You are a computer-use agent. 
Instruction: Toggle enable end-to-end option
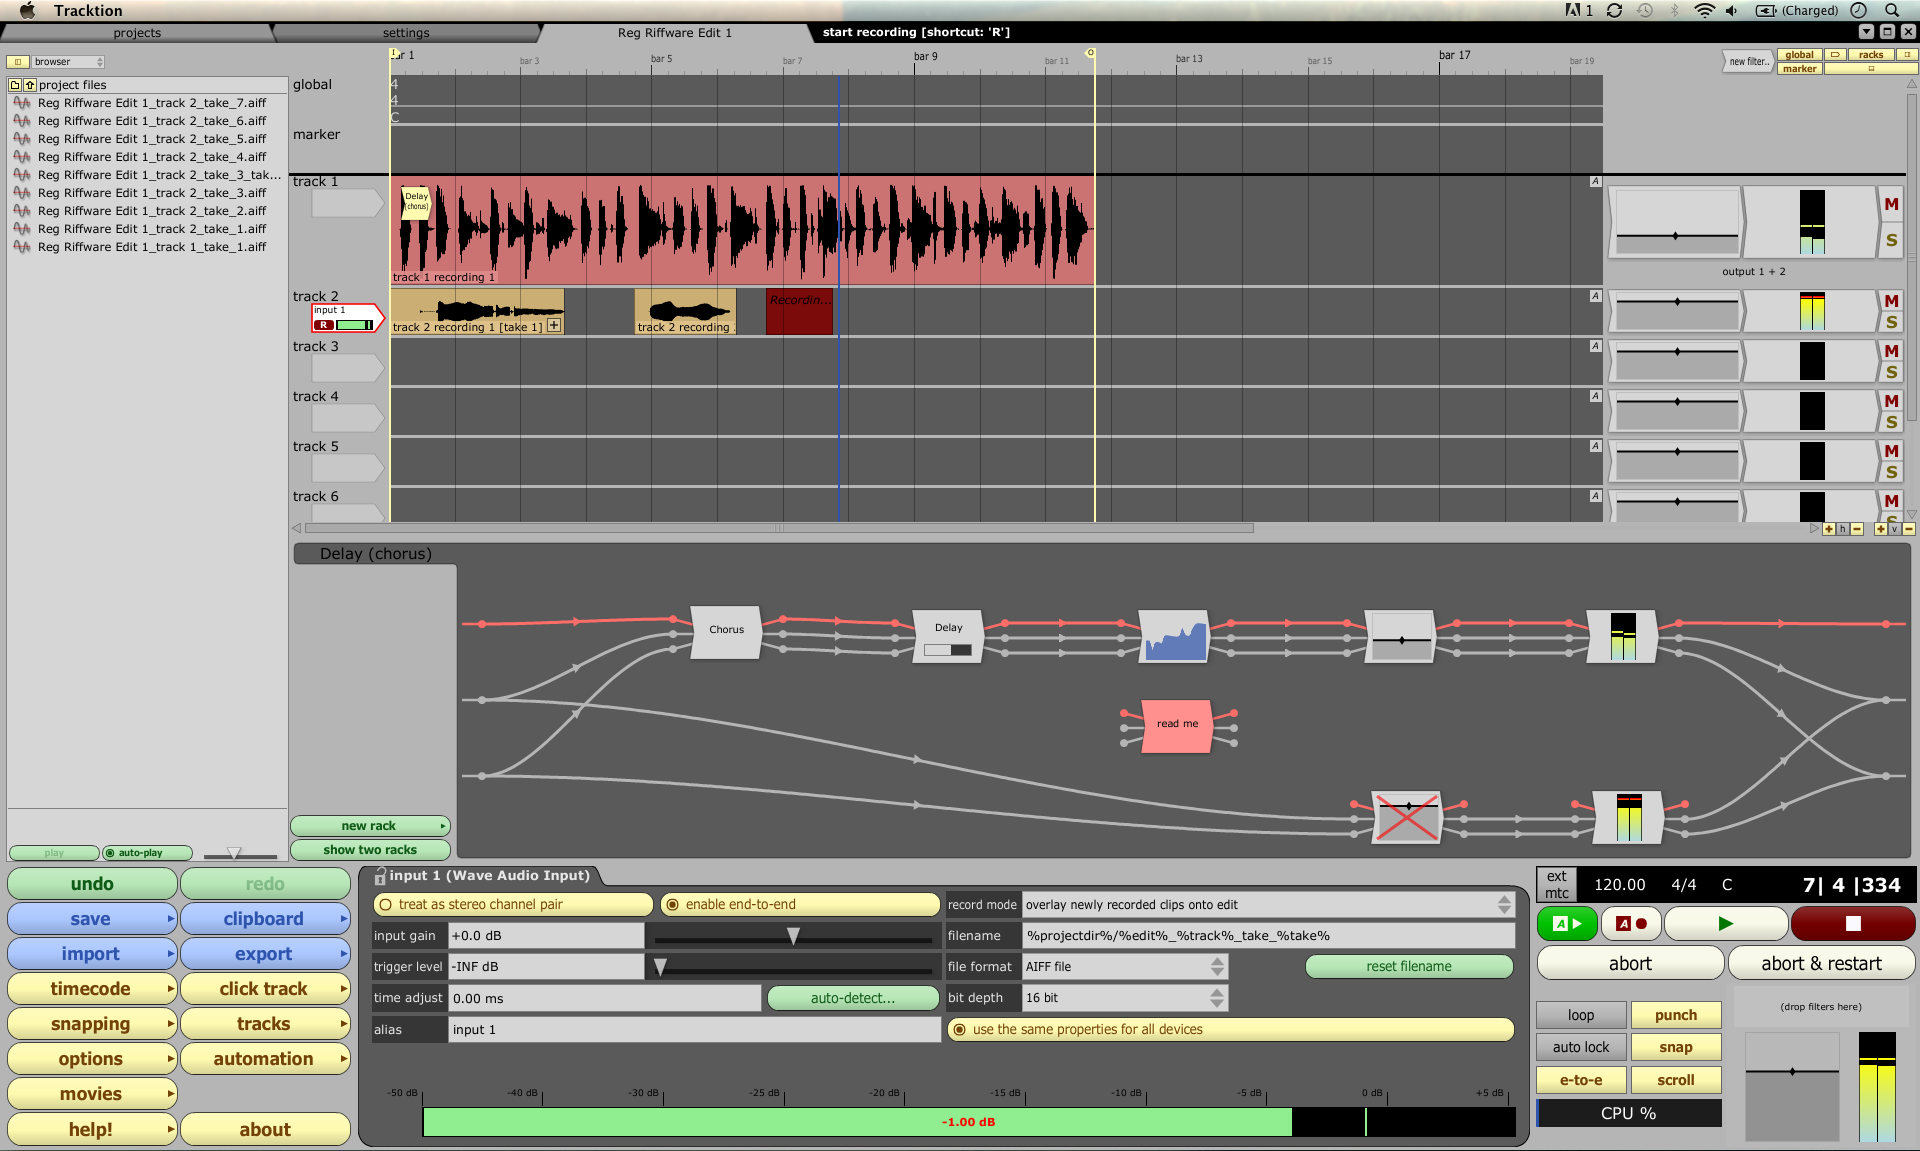point(671,904)
